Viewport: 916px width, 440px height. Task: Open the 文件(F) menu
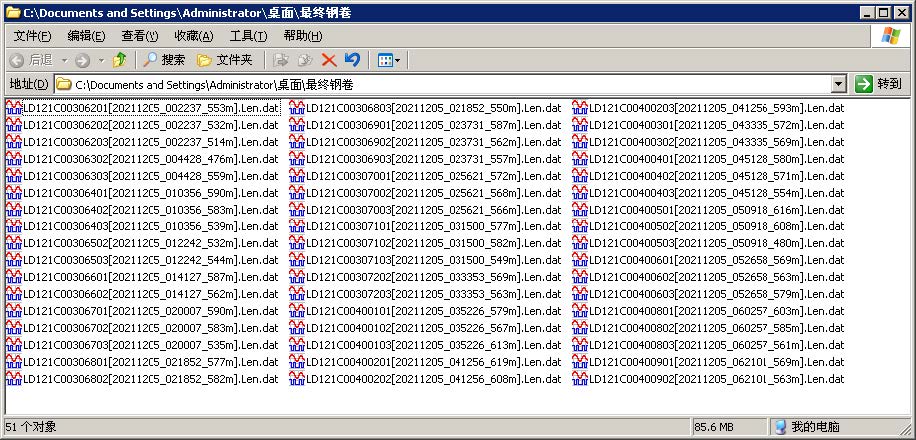pyautogui.click(x=32, y=36)
